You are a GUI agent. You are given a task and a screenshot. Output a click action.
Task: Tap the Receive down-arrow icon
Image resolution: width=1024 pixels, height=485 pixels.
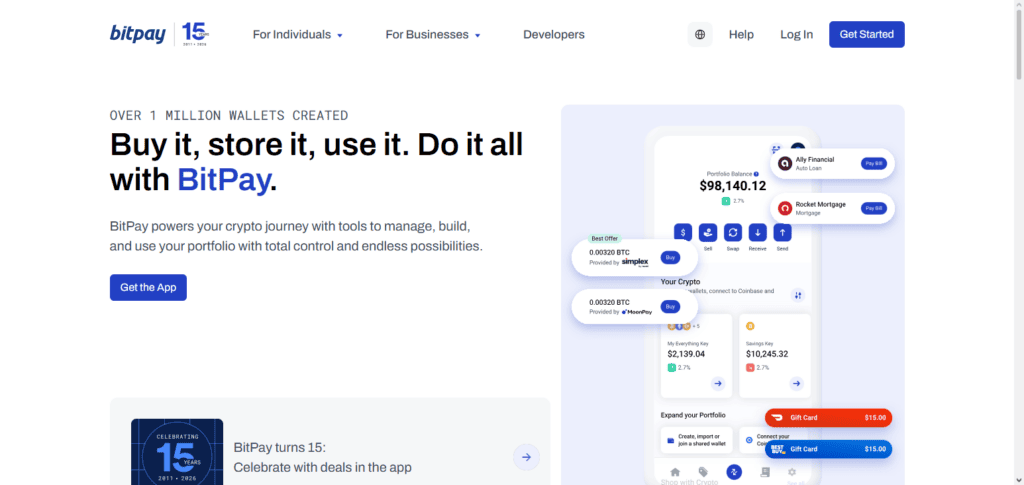(758, 232)
